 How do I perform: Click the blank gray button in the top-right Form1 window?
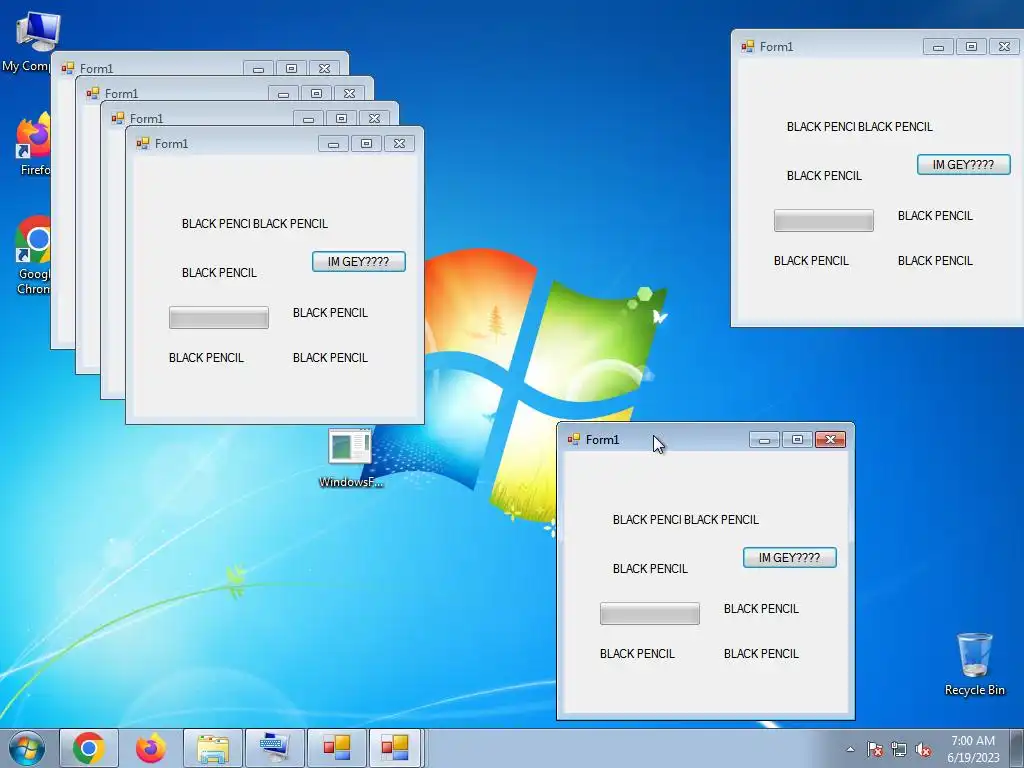824,221
